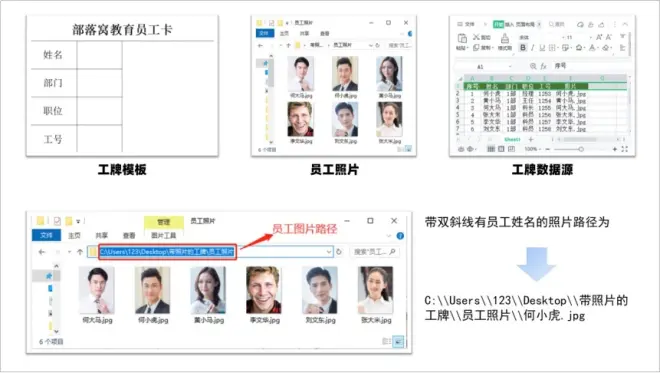The image size is (660, 373).
Task: Click the font color A icon in WPS
Action: (x=592, y=48)
